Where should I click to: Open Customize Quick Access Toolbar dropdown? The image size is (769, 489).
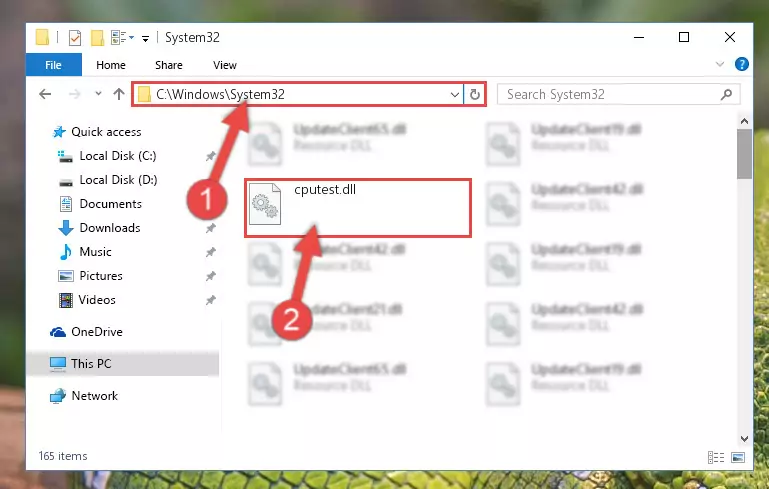[x=145, y=39]
